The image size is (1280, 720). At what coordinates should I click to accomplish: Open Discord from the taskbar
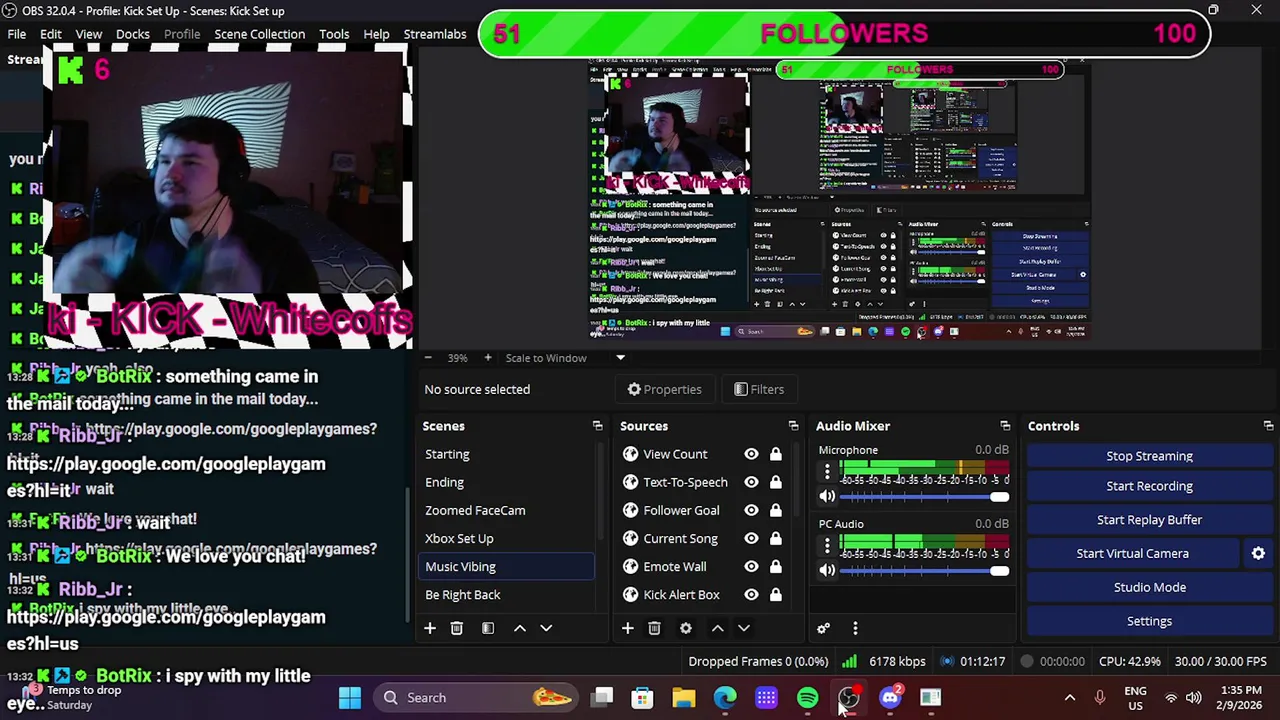pos(890,698)
